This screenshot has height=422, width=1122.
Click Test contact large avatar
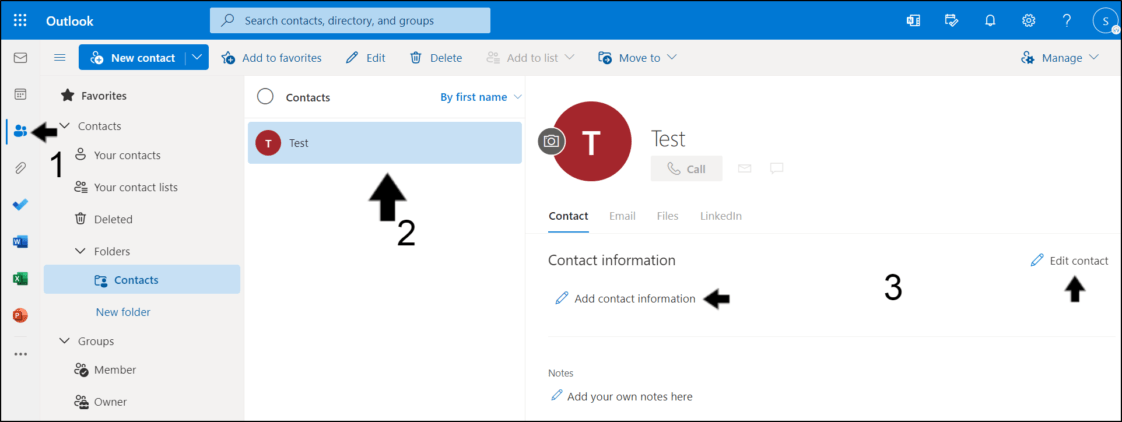(x=592, y=142)
